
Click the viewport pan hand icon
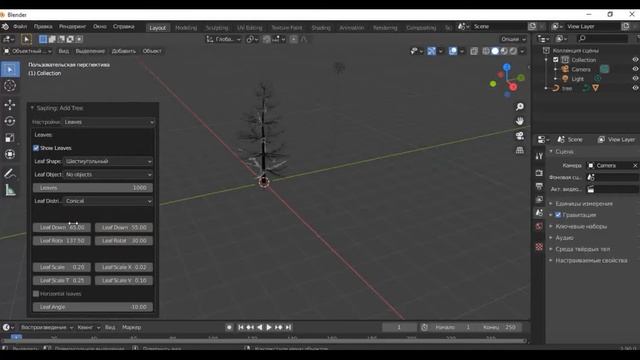[520, 121]
